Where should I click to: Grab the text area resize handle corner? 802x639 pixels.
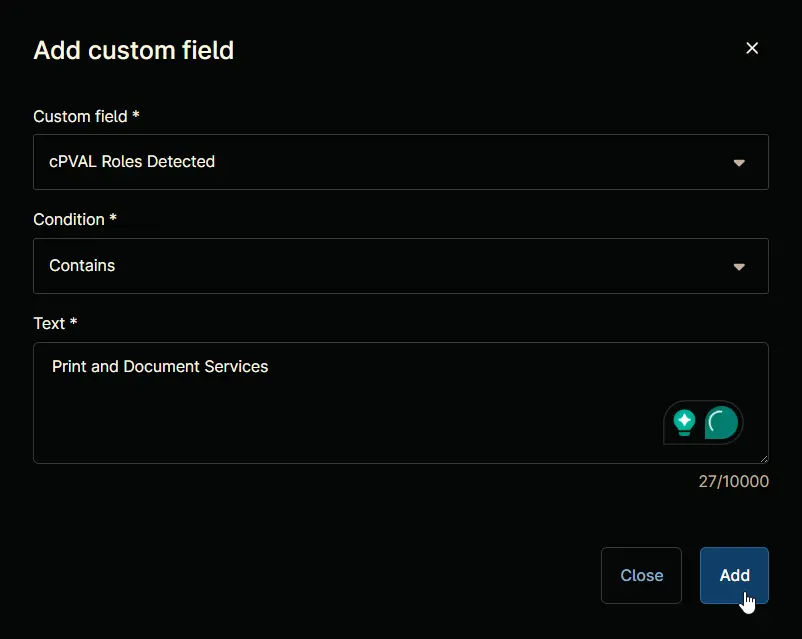pos(764,459)
